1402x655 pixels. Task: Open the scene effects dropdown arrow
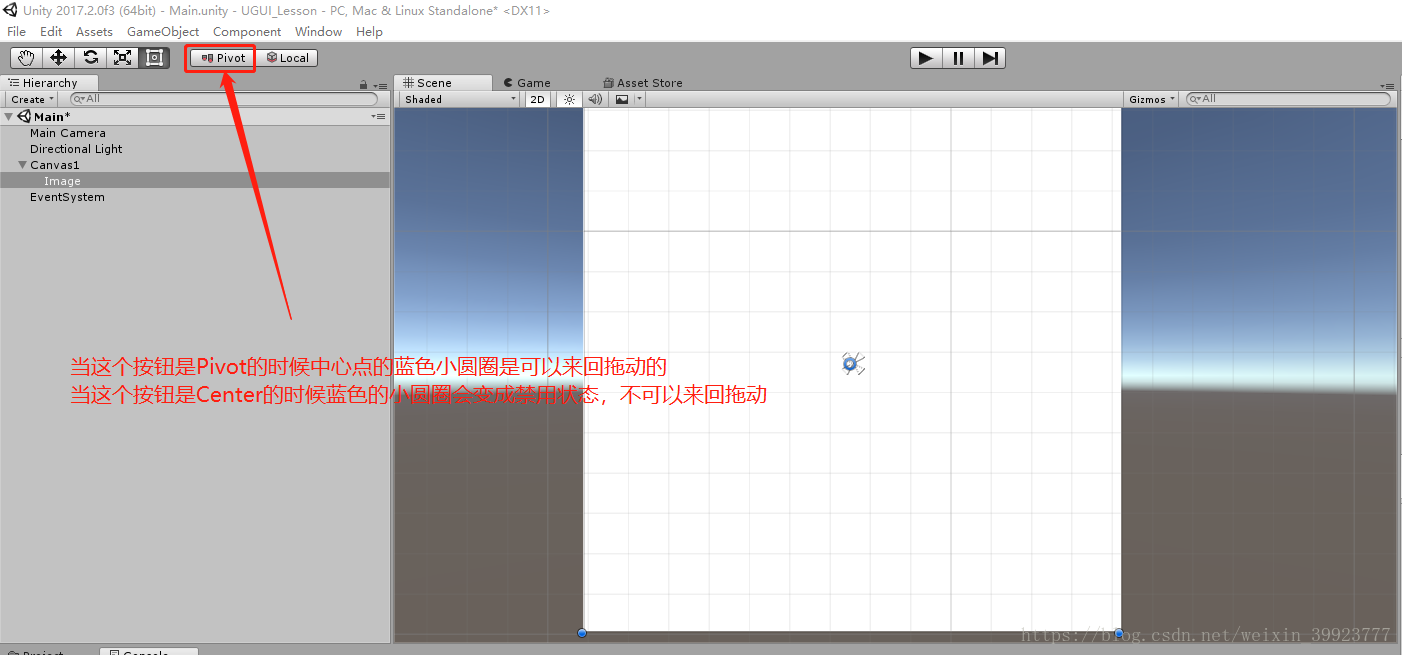pyautogui.click(x=639, y=99)
